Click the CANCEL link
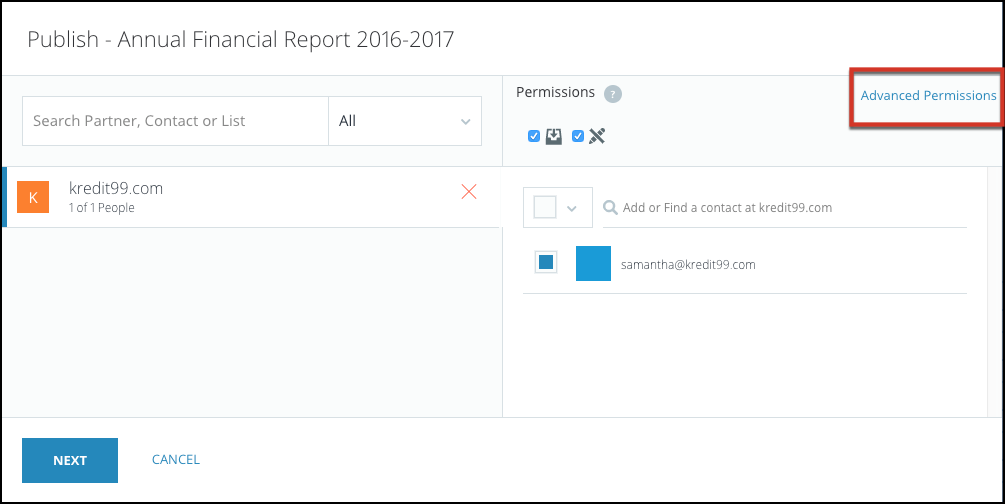 tap(176, 459)
